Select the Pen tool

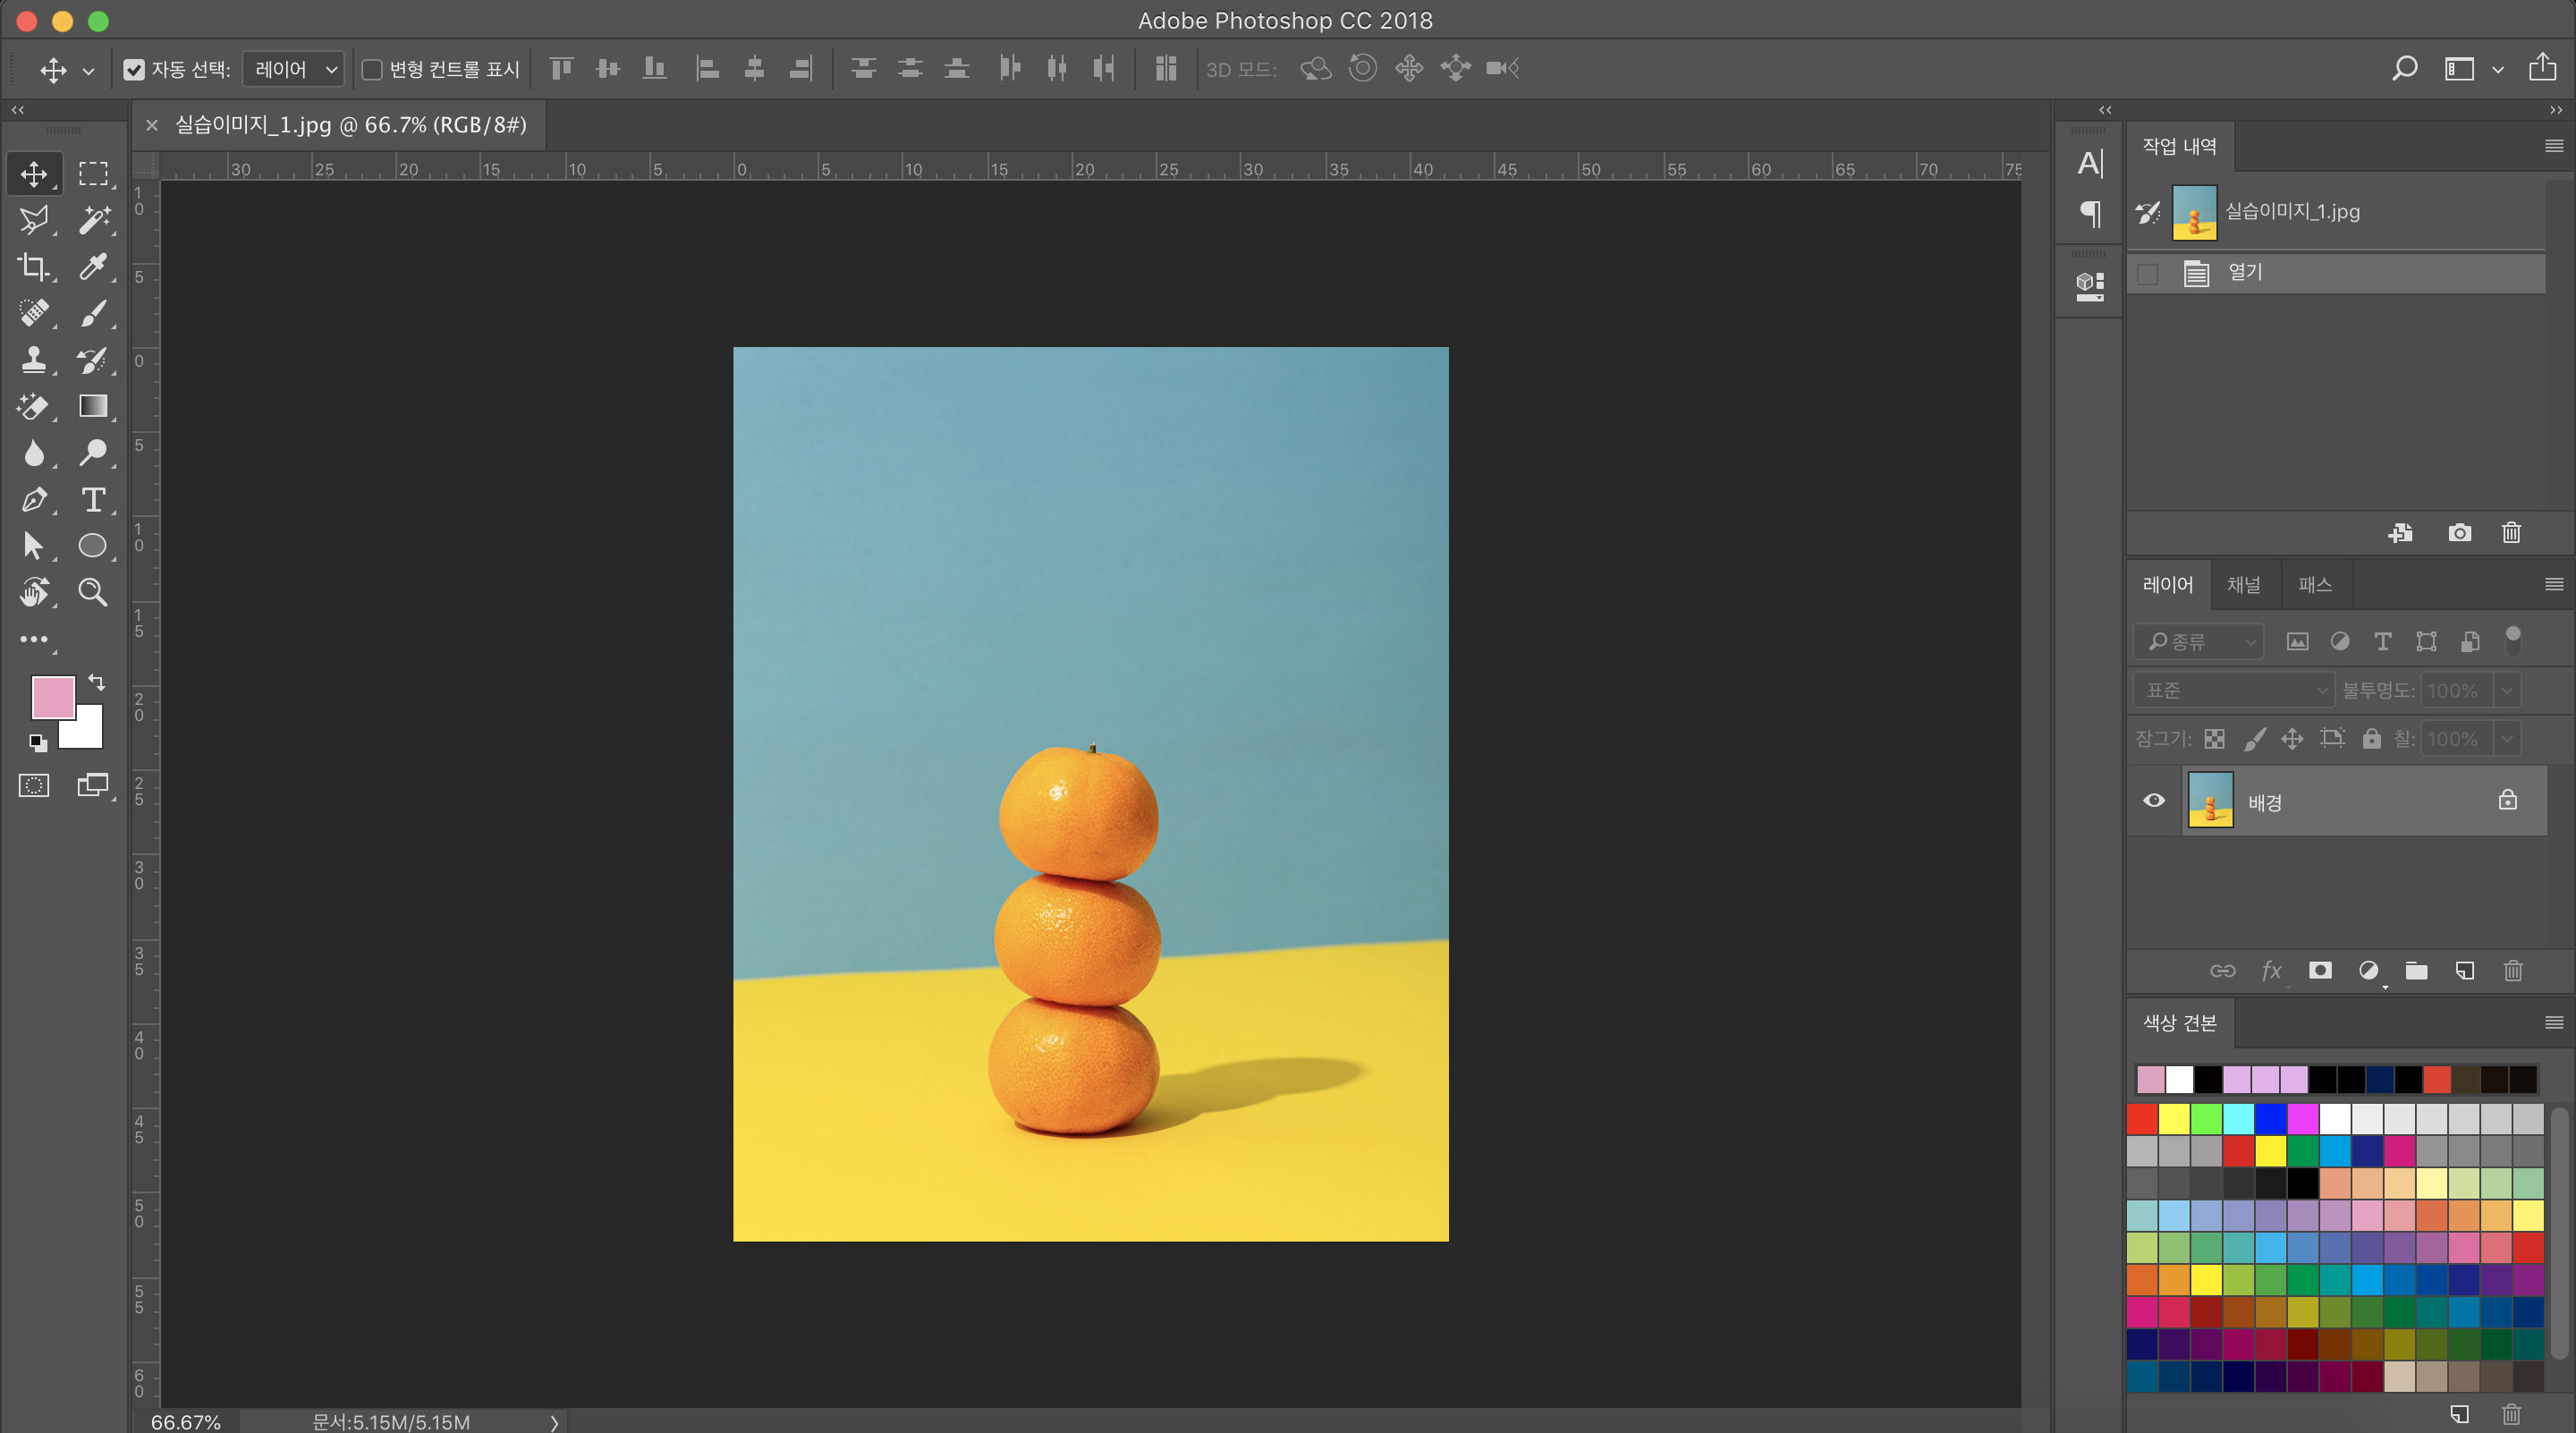click(34, 499)
